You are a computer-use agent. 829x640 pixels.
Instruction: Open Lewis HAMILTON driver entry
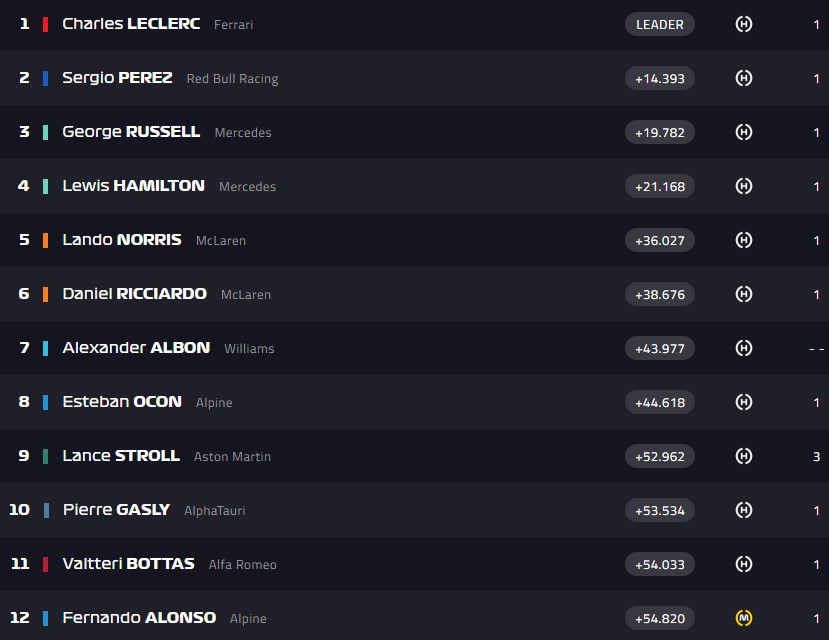pos(133,186)
